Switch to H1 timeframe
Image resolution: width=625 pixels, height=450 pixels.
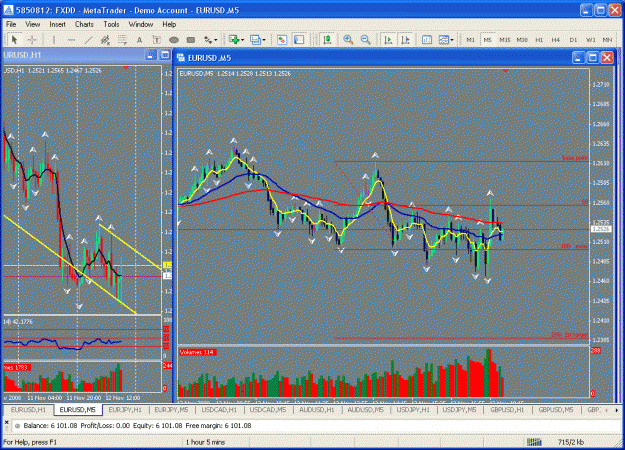[539, 40]
